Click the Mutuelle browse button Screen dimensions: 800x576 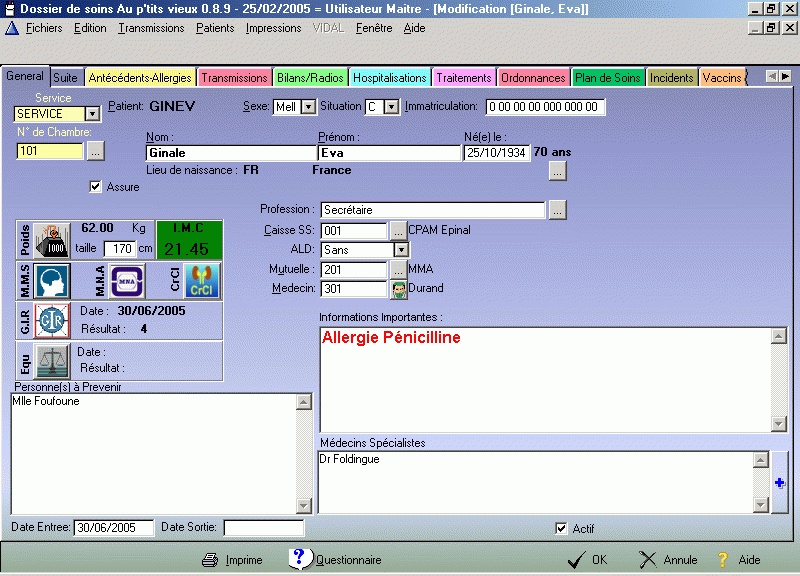click(398, 270)
